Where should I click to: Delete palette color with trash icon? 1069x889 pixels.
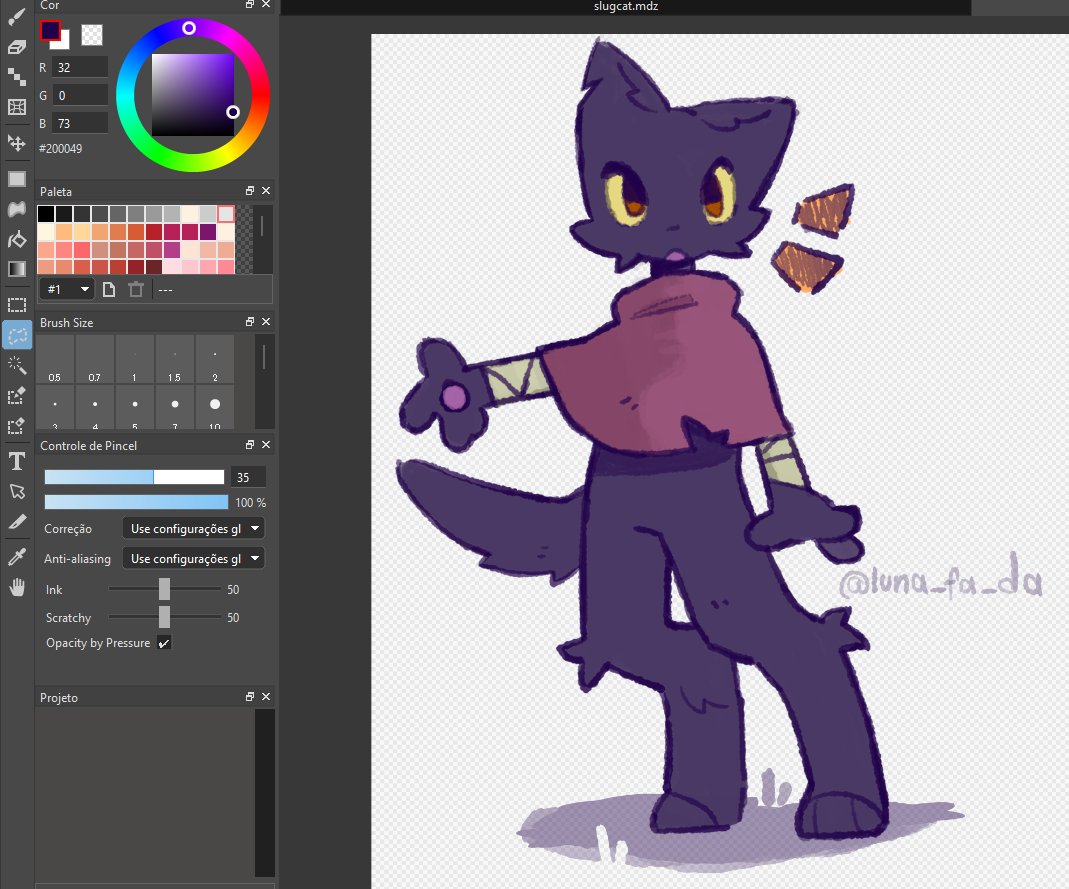(136, 290)
